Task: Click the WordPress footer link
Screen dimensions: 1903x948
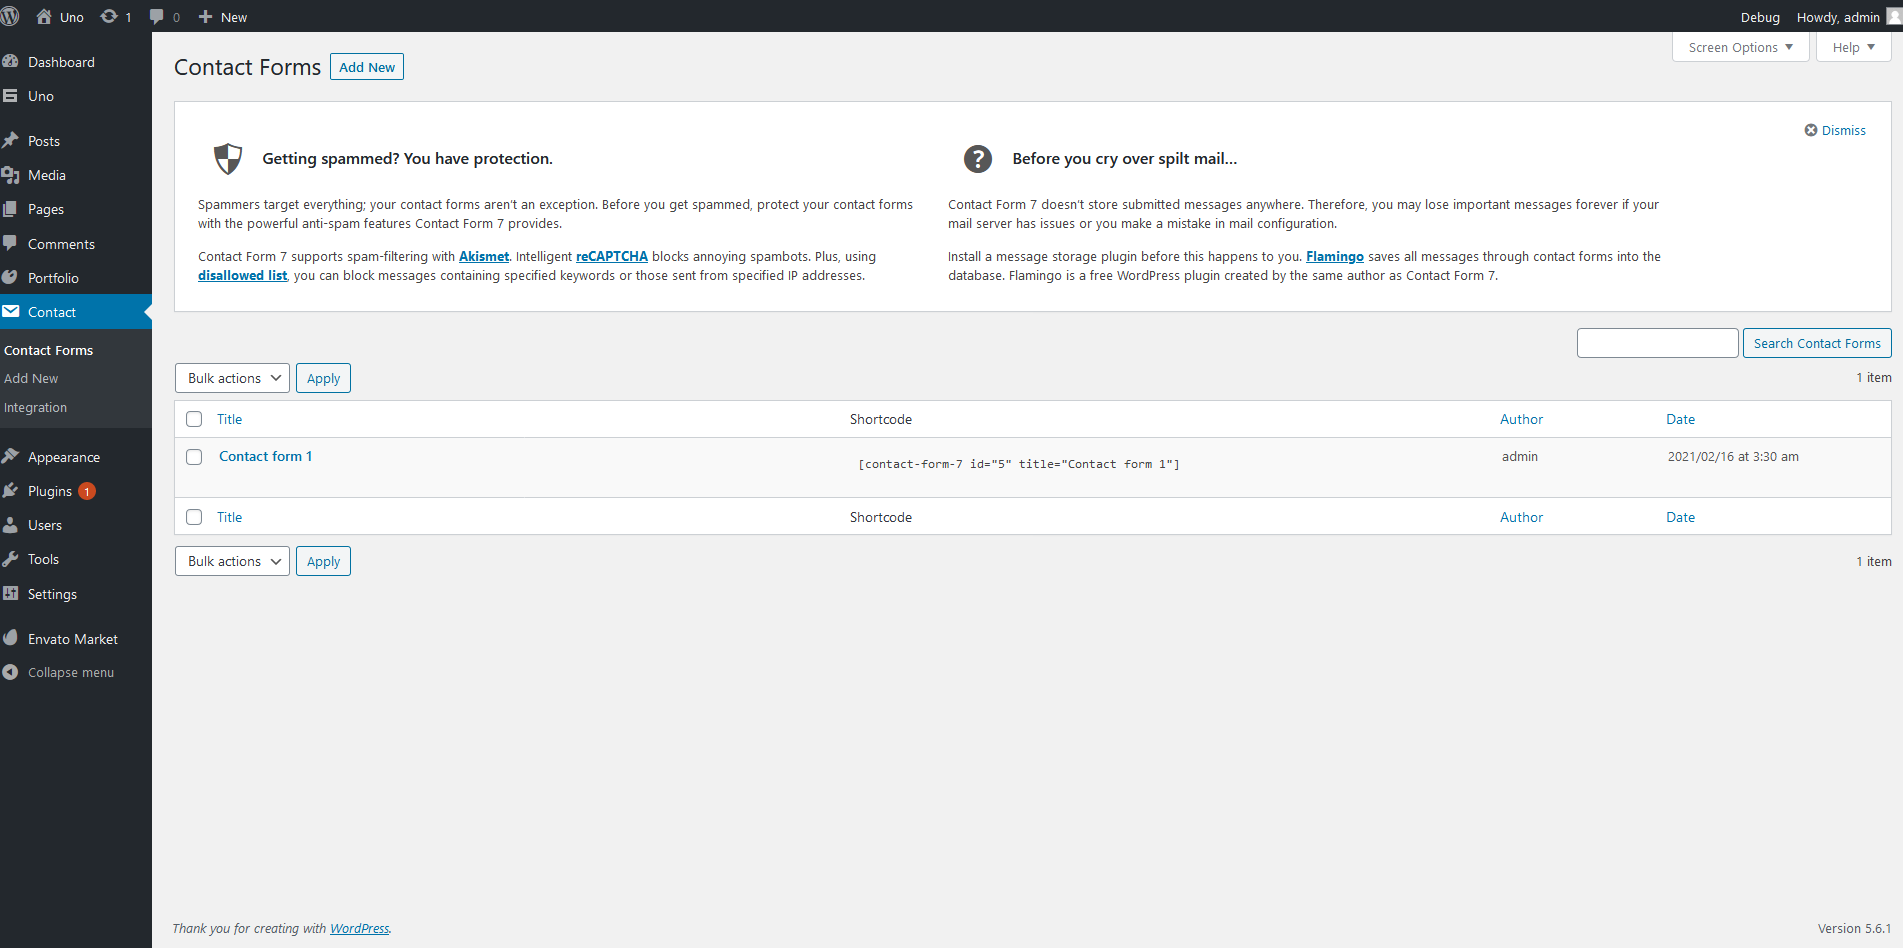Action: coord(360,928)
